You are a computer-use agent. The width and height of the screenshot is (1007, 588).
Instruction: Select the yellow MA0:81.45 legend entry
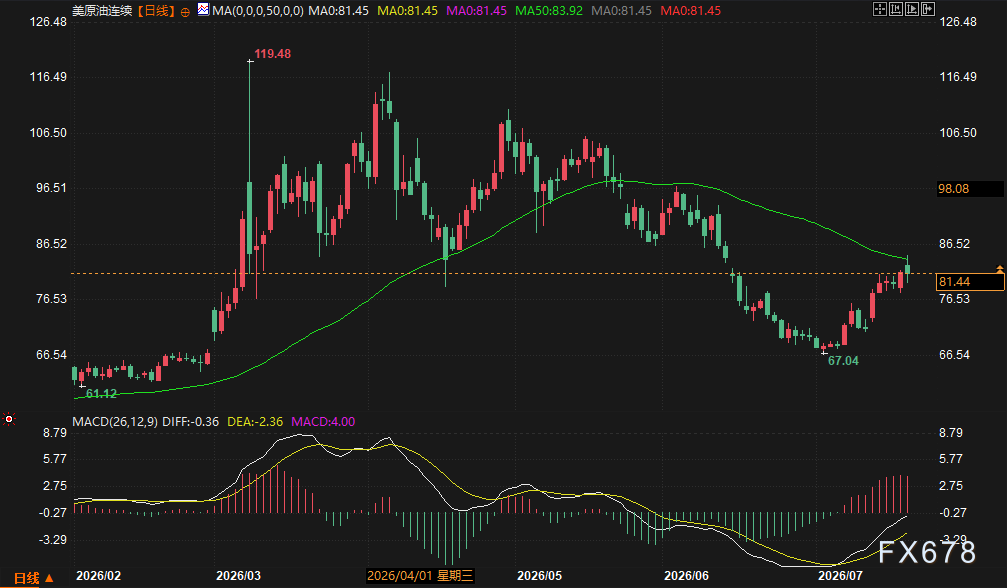click(x=407, y=11)
